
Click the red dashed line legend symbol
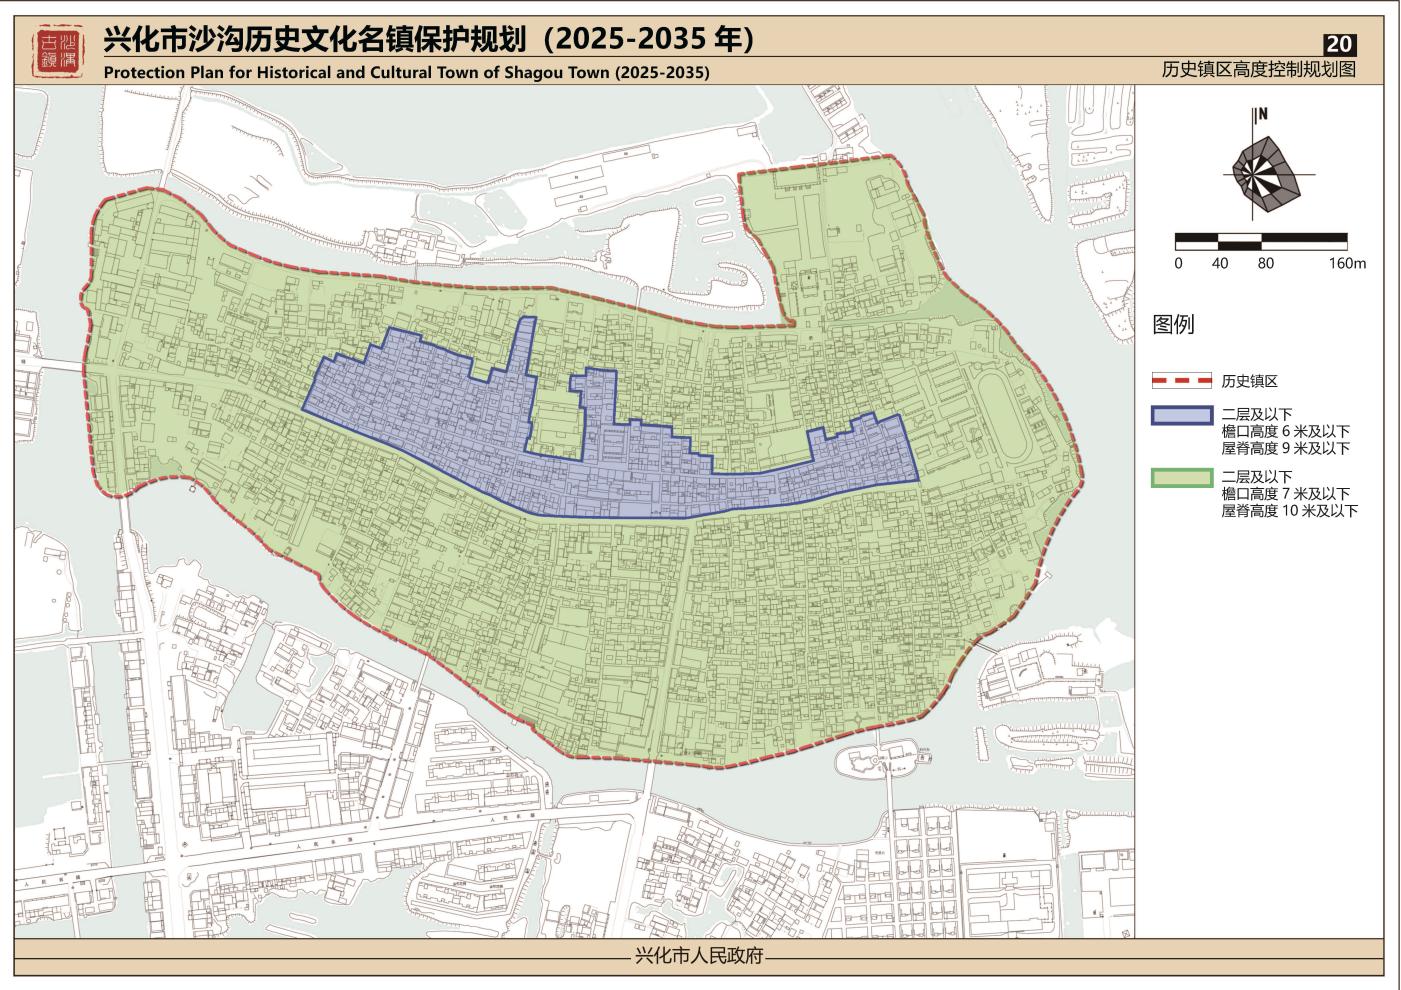(1181, 381)
